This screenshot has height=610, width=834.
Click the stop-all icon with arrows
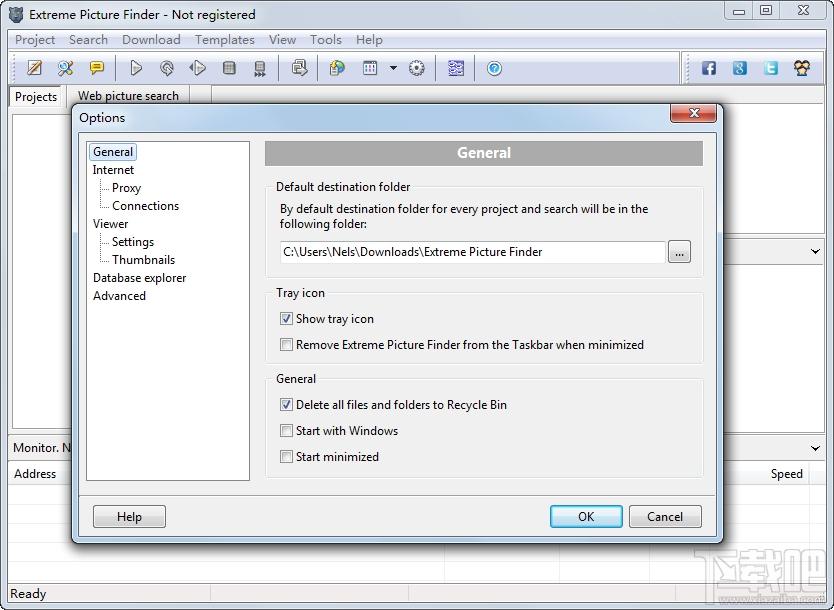coord(260,69)
